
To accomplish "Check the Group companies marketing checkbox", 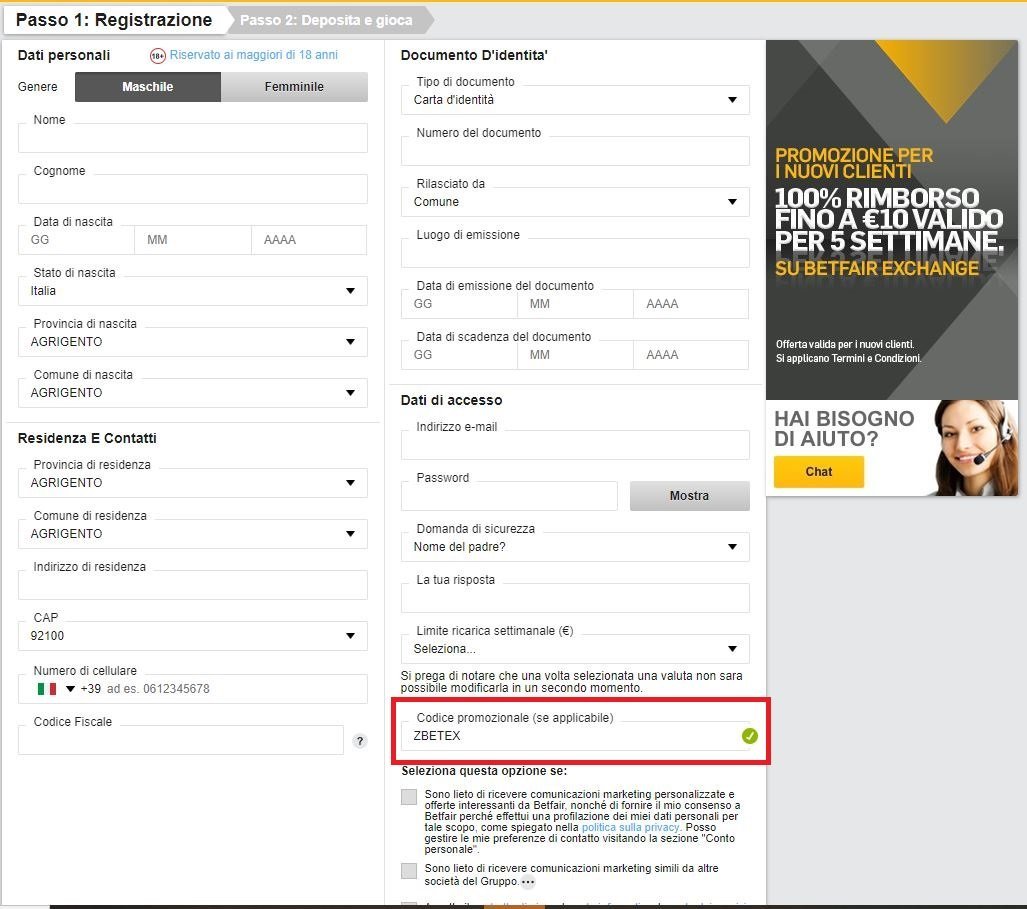I will [x=409, y=871].
